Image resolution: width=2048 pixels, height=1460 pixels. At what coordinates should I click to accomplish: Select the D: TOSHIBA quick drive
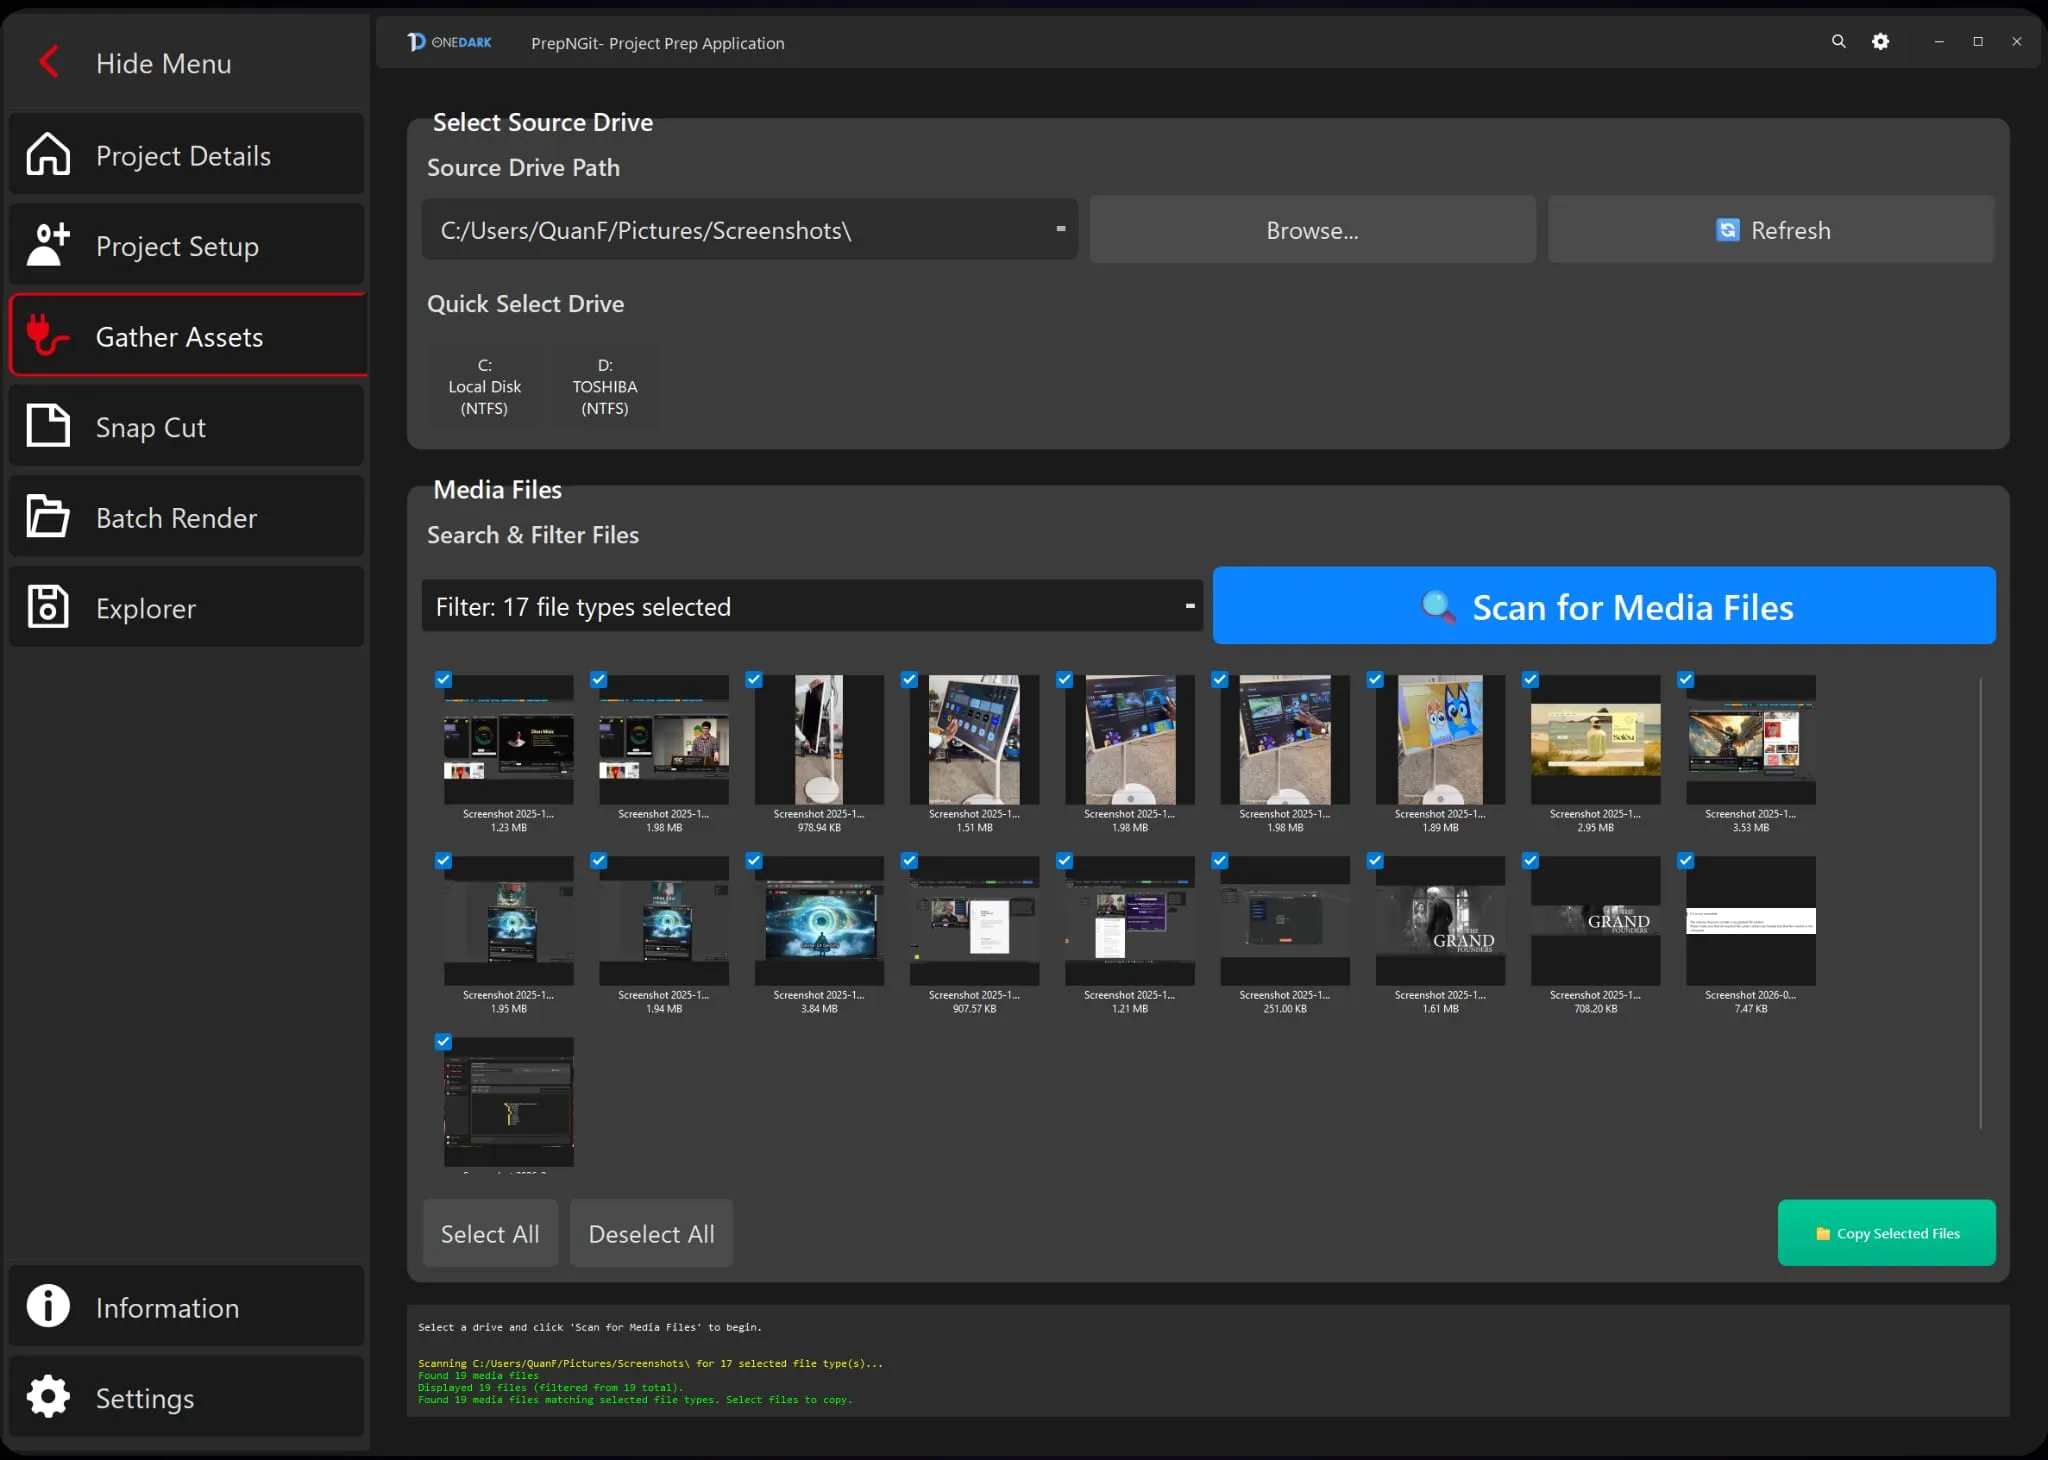click(x=605, y=386)
